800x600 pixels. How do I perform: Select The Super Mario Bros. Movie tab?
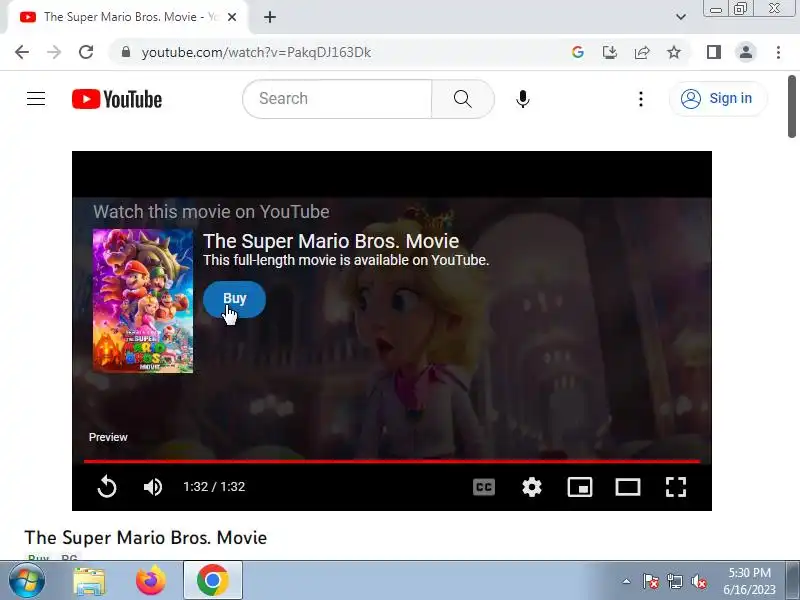click(128, 17)
